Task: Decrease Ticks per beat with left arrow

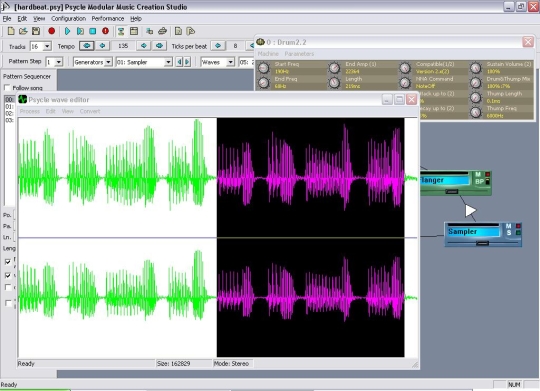Action: point(218,45)
